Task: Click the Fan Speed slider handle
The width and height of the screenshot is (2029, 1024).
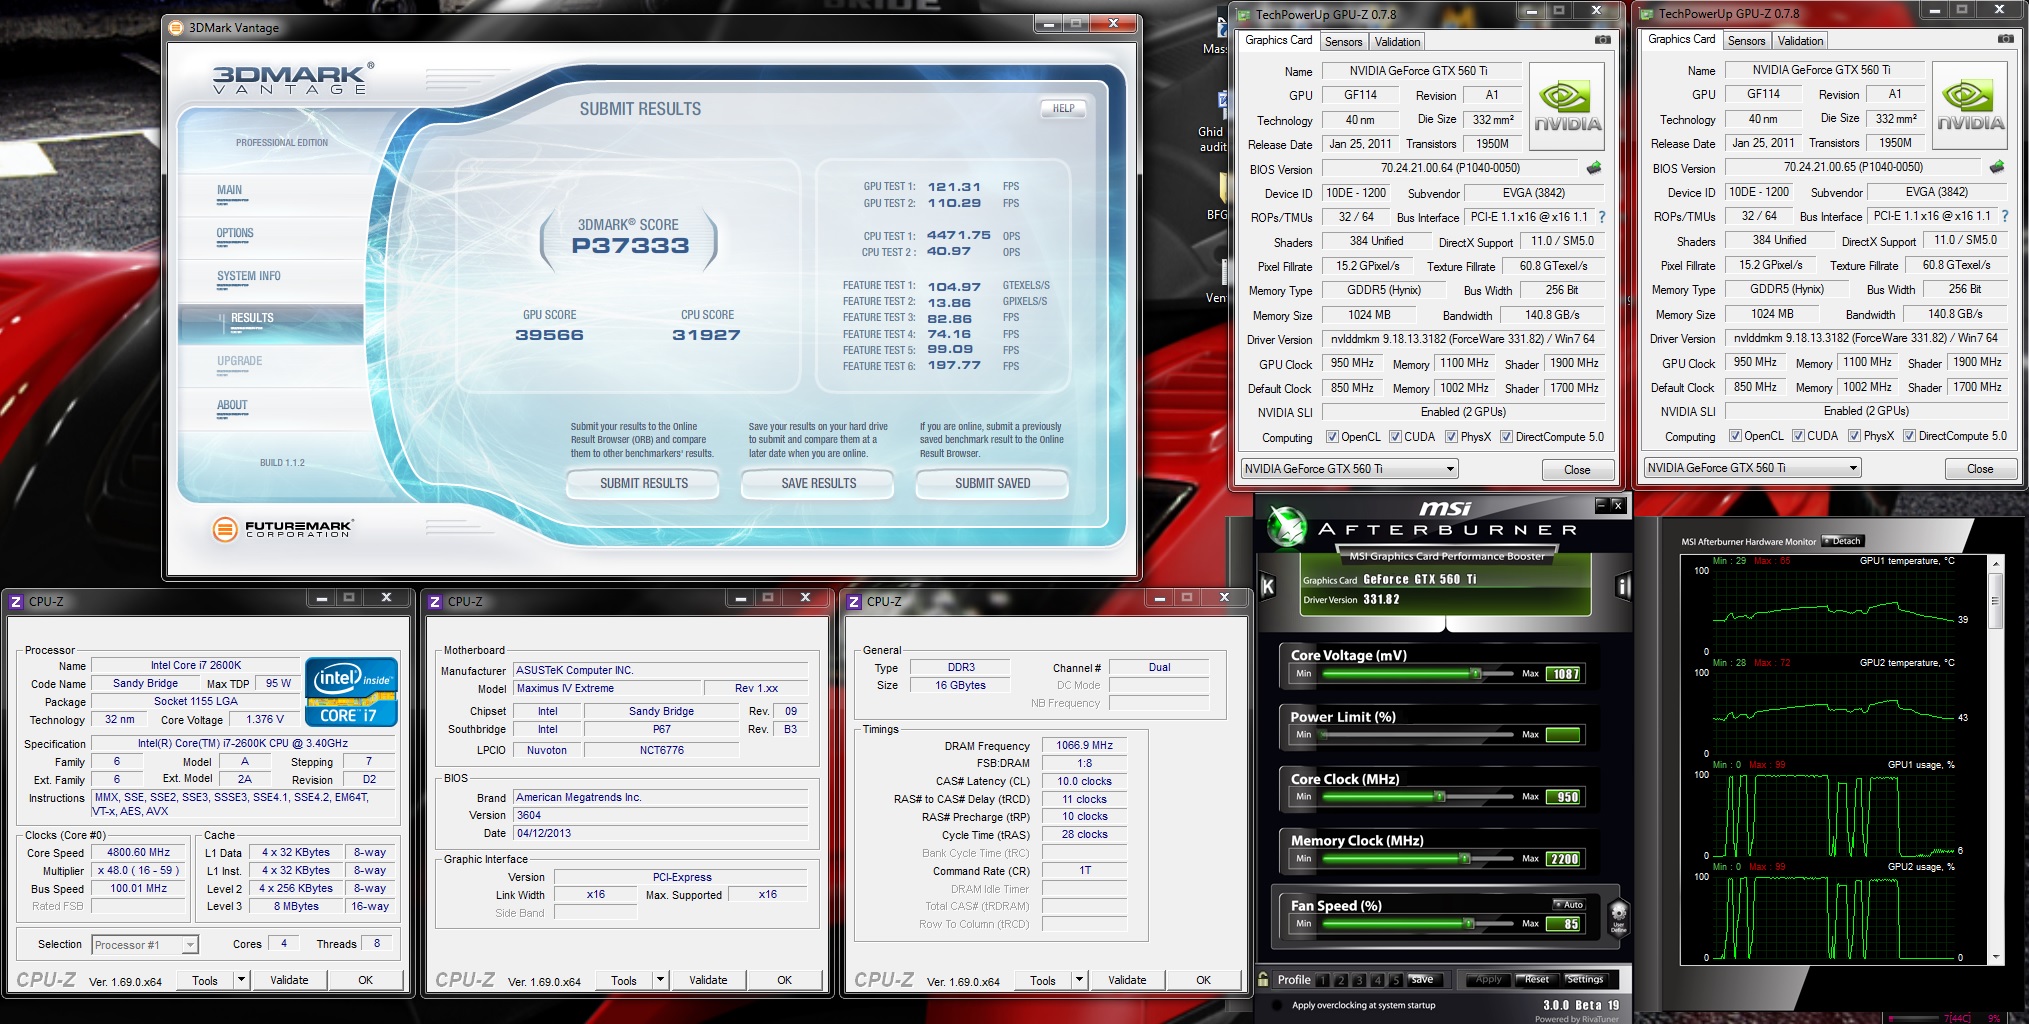Action: [1468, 924]
